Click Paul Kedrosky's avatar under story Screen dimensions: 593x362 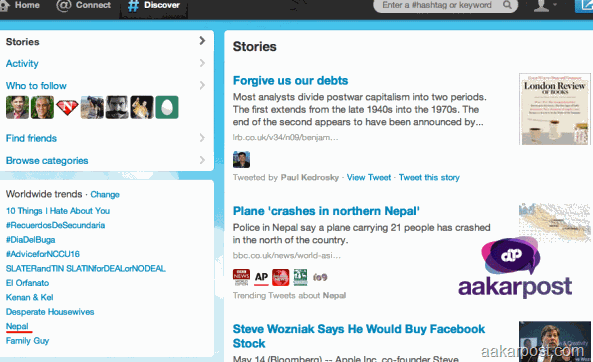coord(241,159)
